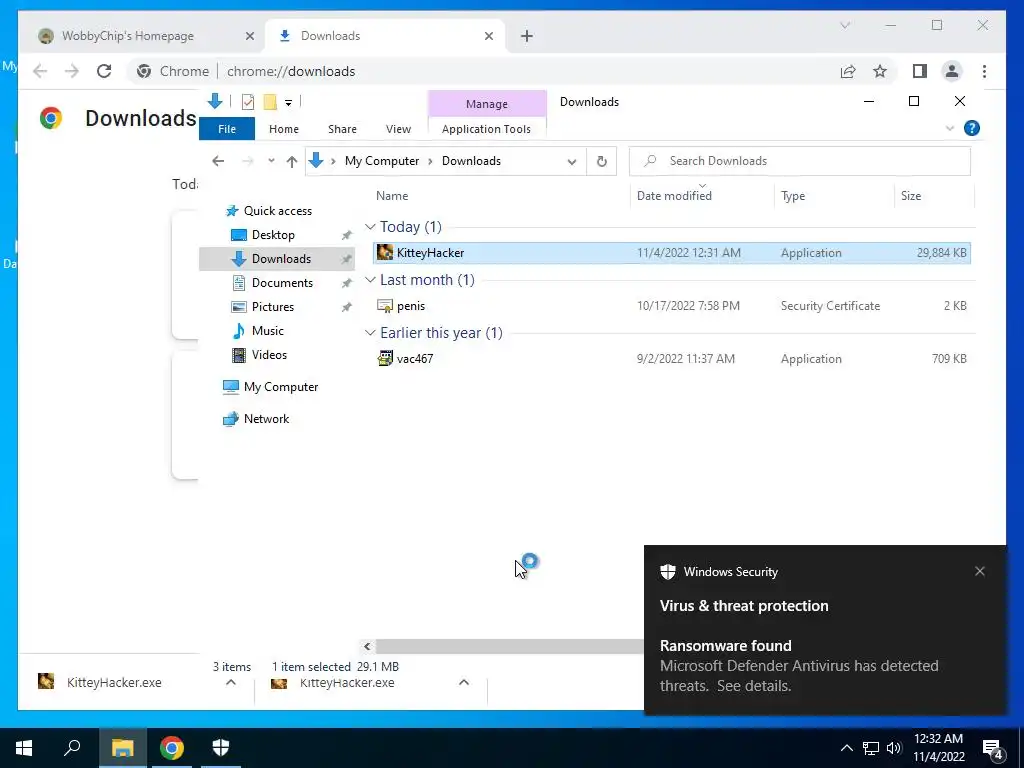Click the volume speaker tray icon
This screenshot has width=1024, height=768.
[x=894, y=748]
